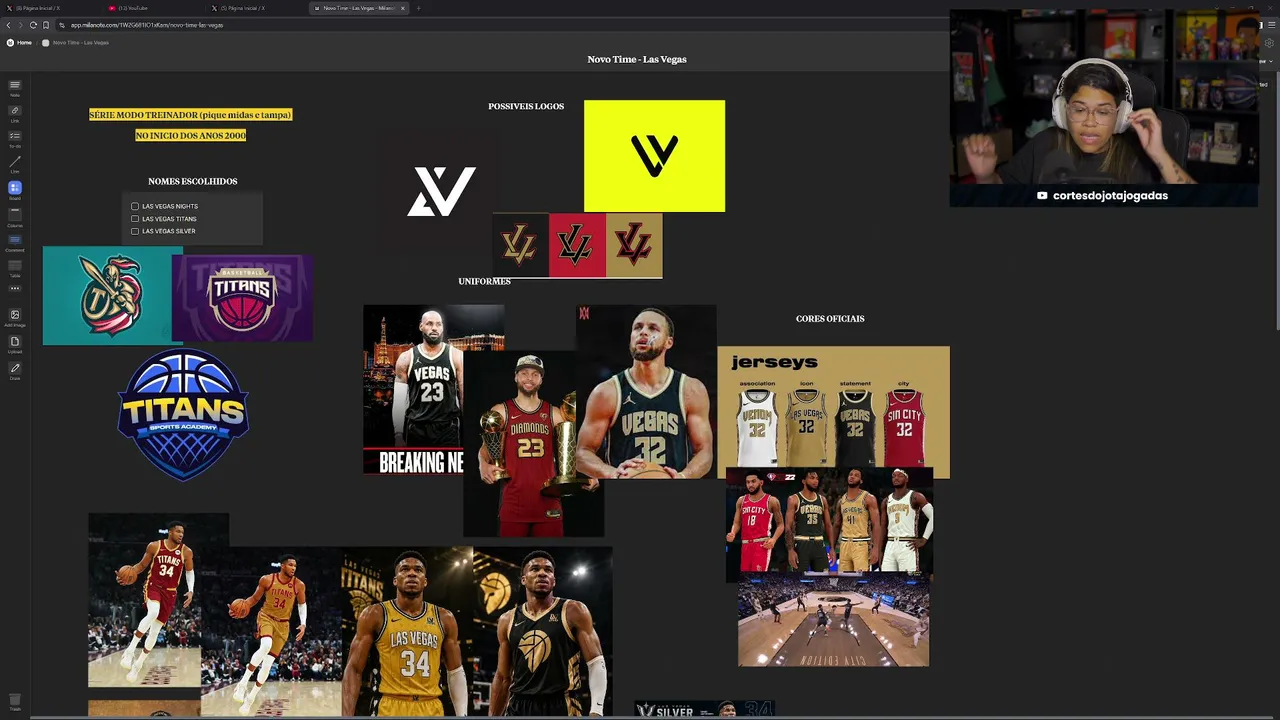
Task: Check the LAS VEGAS SILVER checkbox
Action: point(135,231)
